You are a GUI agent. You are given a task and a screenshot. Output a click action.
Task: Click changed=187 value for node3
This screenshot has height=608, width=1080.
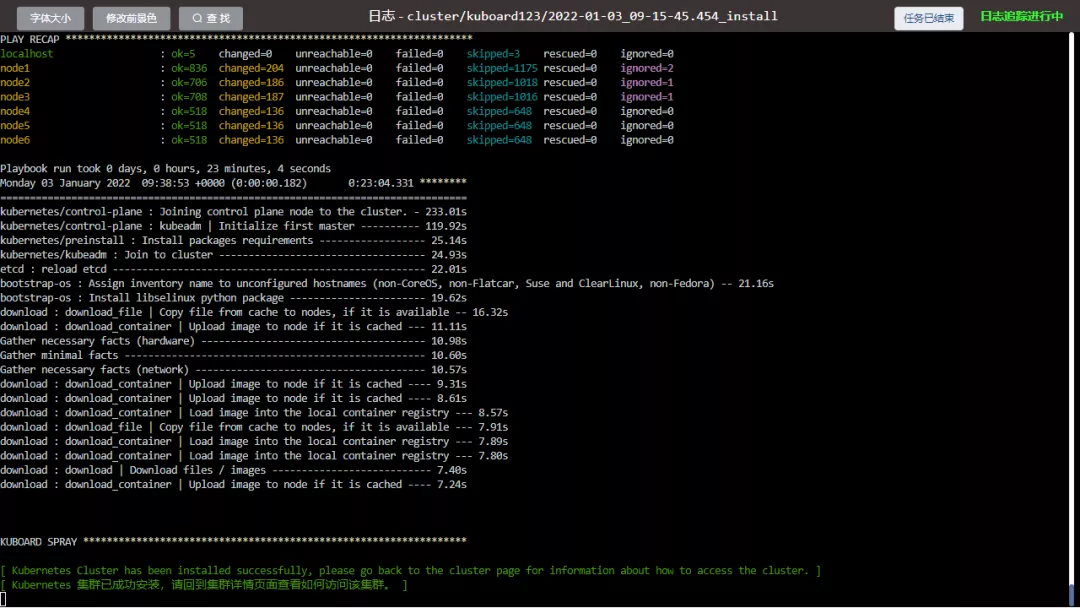(251, 97)
